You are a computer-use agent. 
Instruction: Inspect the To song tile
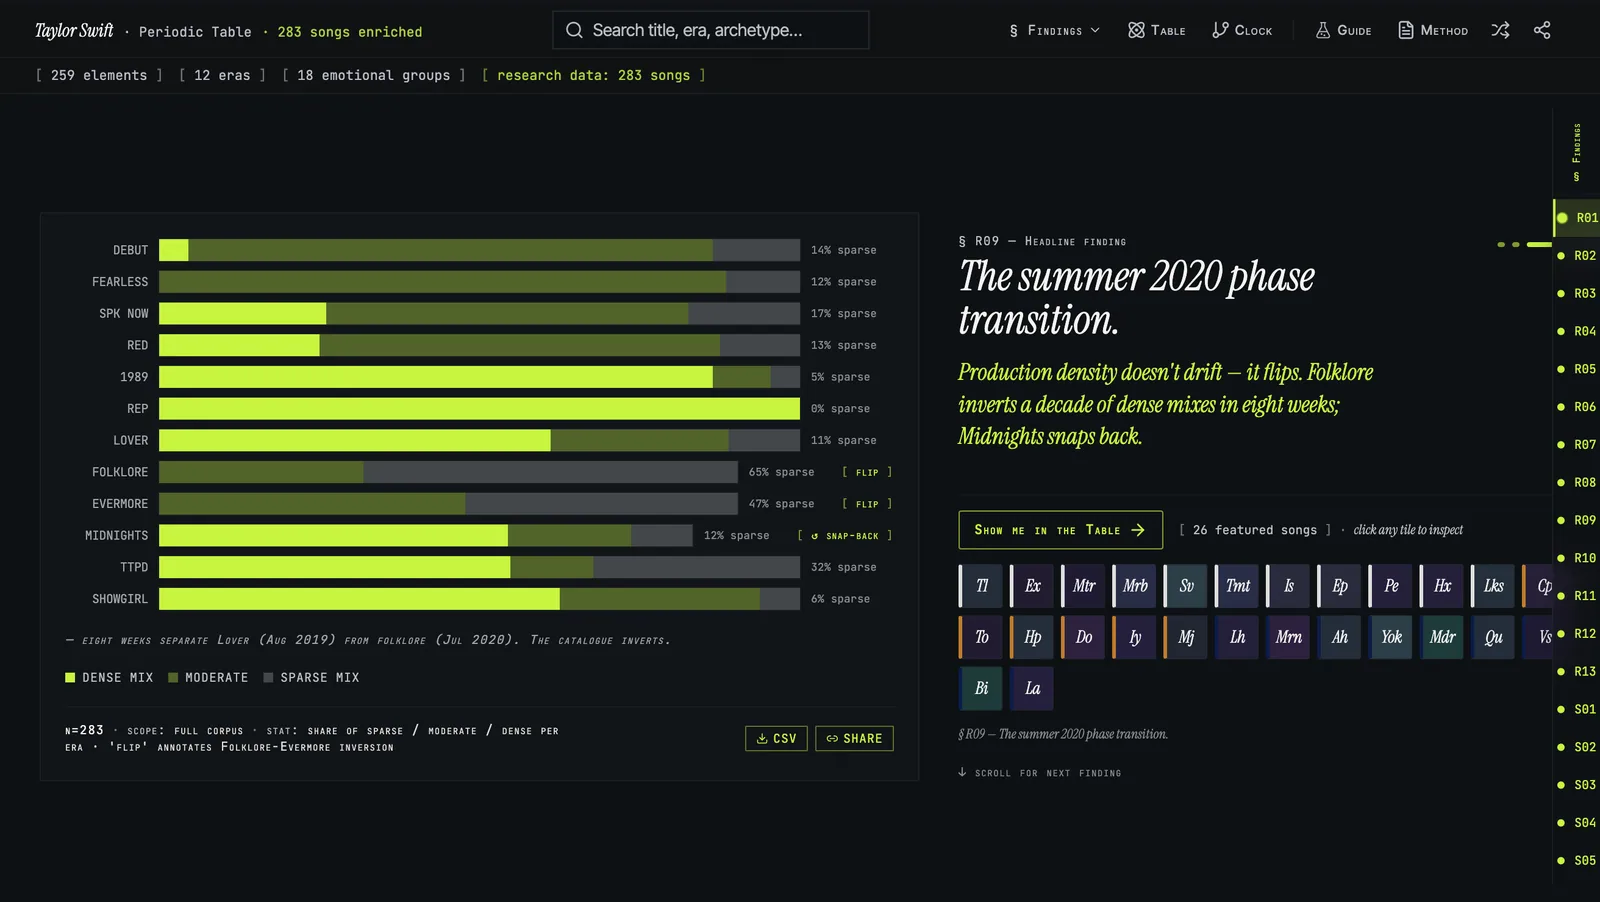(x=981, y=637)
